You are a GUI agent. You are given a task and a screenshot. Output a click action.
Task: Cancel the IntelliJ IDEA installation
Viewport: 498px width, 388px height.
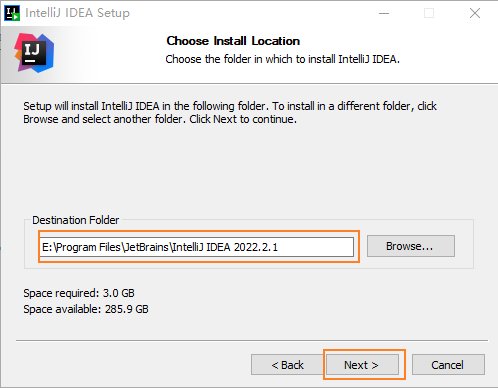coord(448,365)
